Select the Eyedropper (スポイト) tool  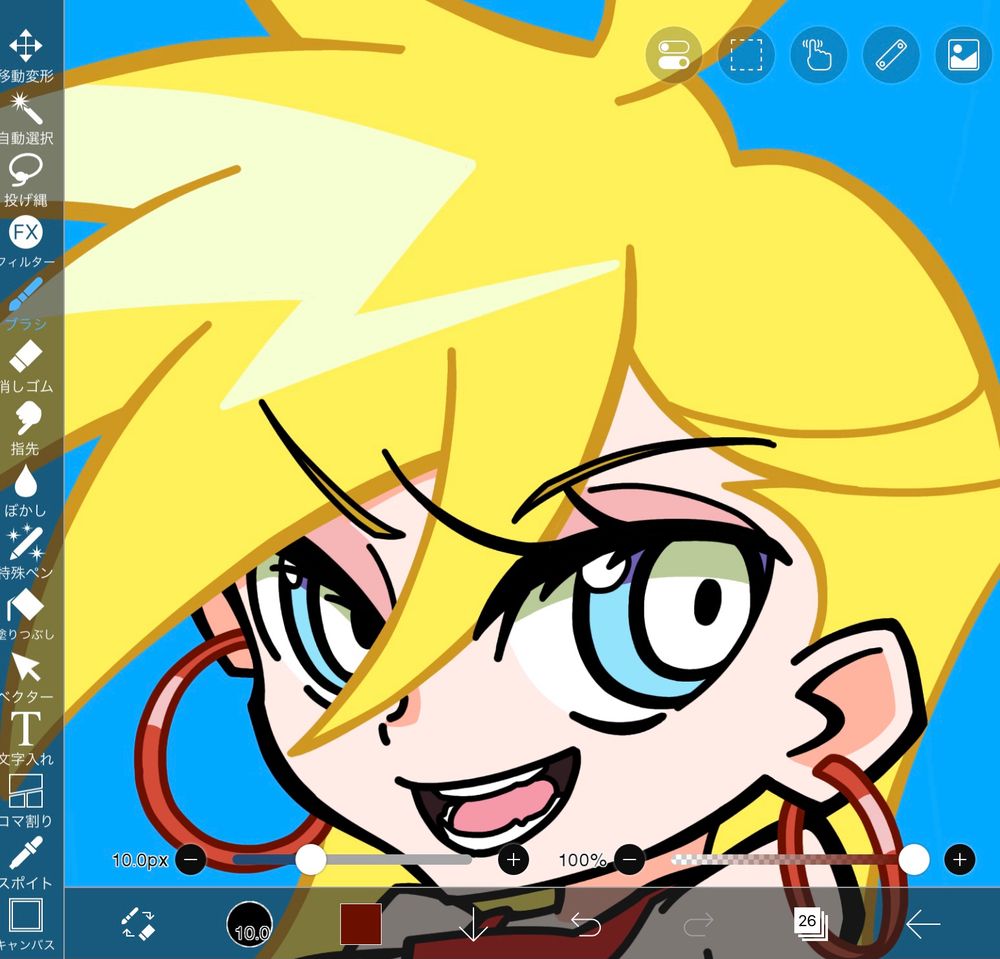pos(26,862)
